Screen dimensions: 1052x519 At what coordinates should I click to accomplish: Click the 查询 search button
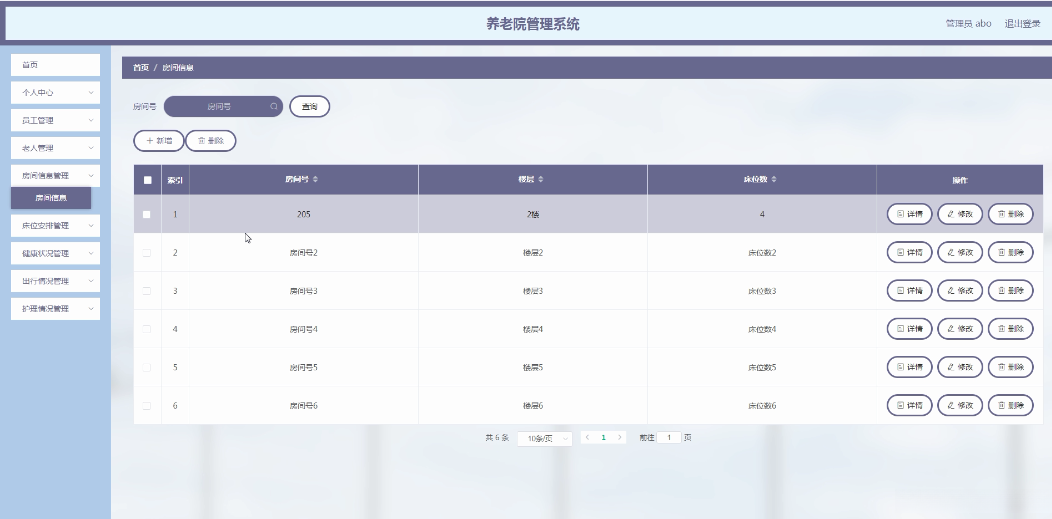[309, 107]
